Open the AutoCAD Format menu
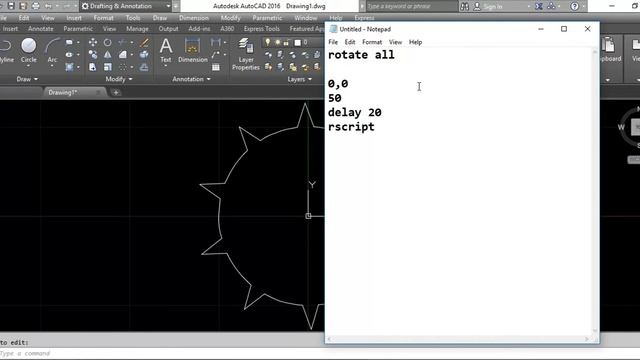The height and width of the screenshot is (360, 640). pos(103,18)
